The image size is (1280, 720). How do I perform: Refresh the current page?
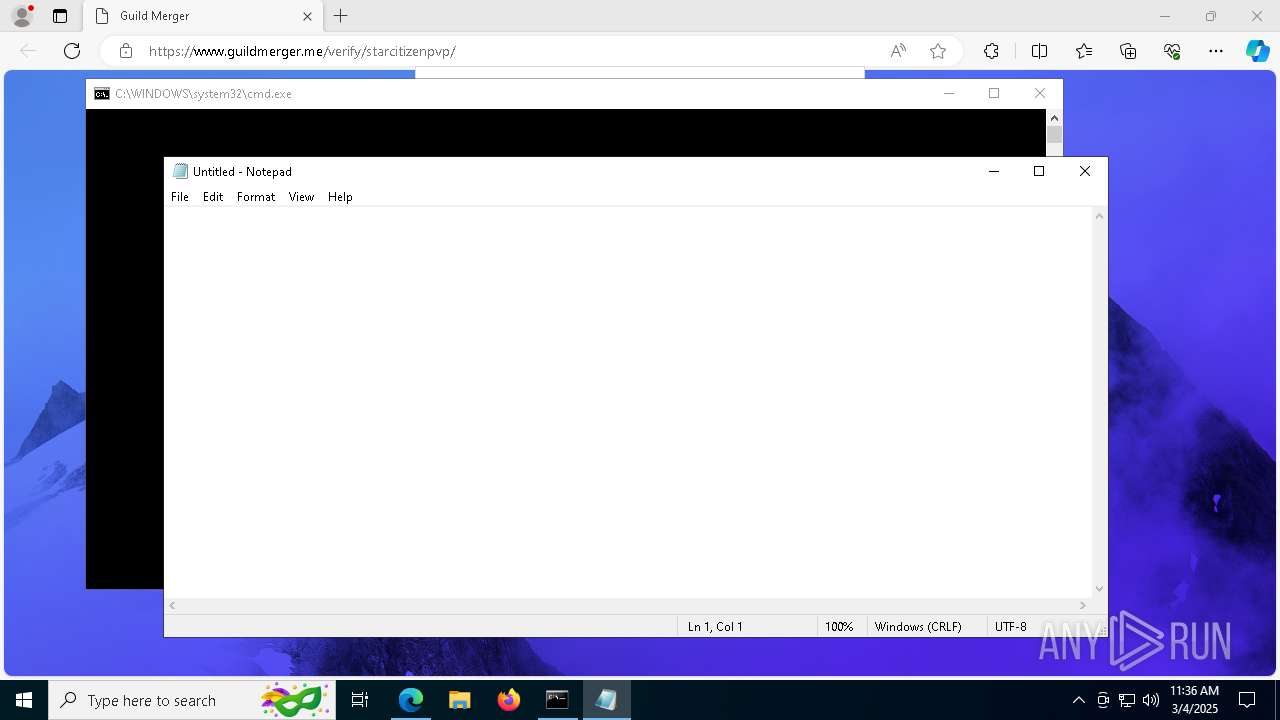72,51
